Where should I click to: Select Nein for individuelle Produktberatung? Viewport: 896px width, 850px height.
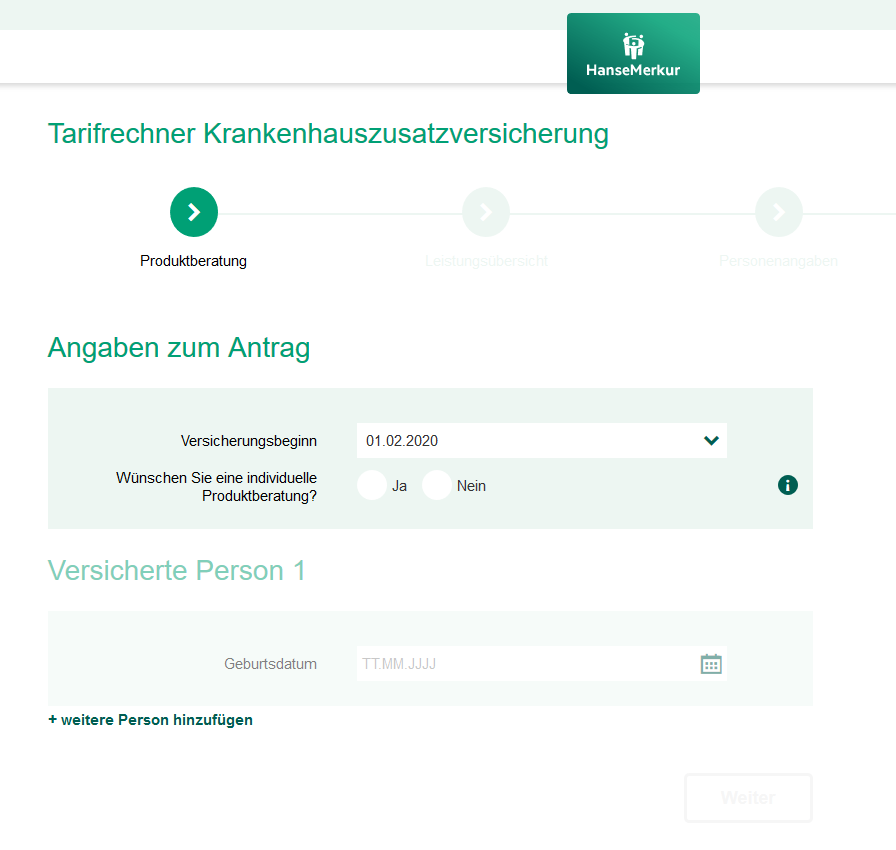coord(436,485)
